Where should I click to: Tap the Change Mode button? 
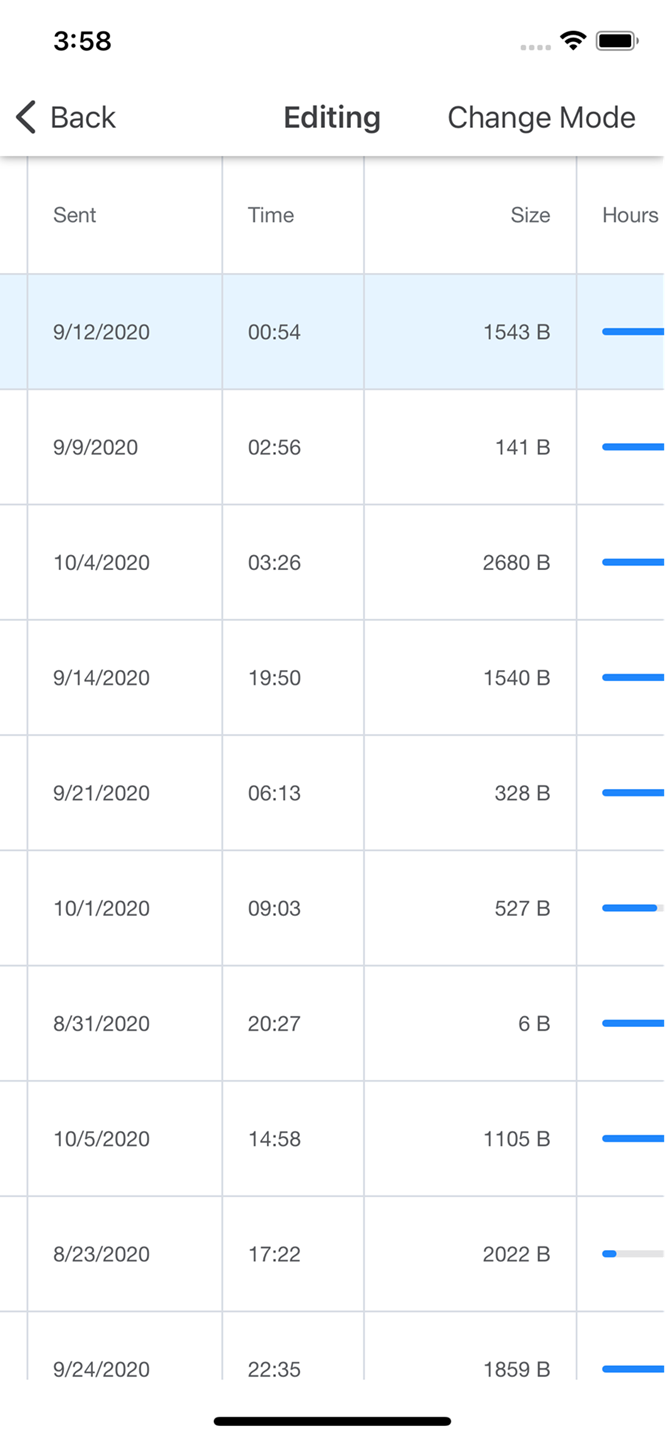[x=541, y=117]
